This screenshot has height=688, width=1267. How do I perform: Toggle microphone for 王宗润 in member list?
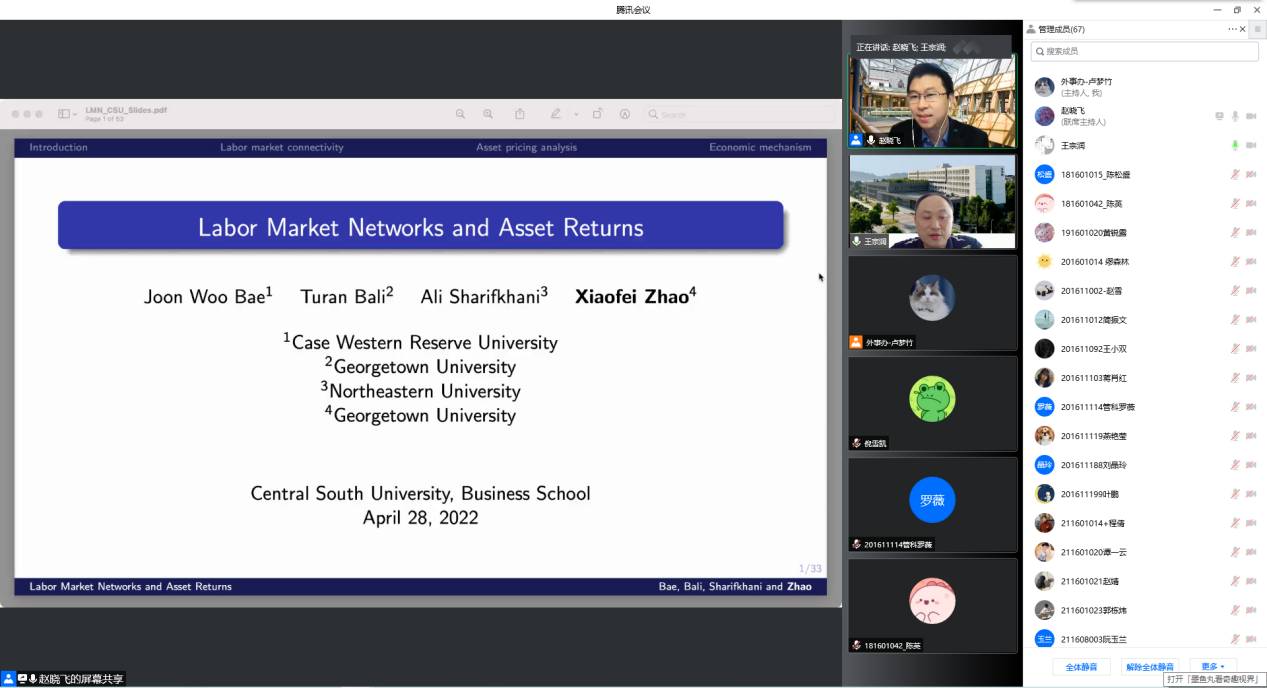[x=1235, y=145]
